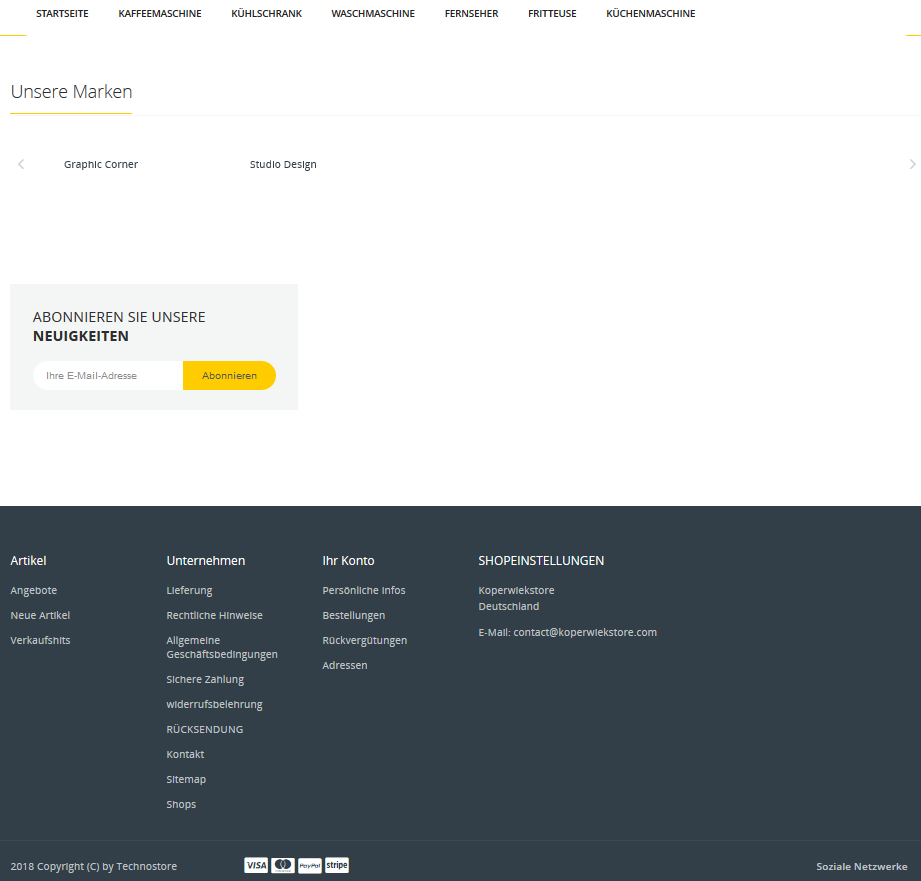Open the Küchenmaschine category
921x881 pixels.
[650, 14]
